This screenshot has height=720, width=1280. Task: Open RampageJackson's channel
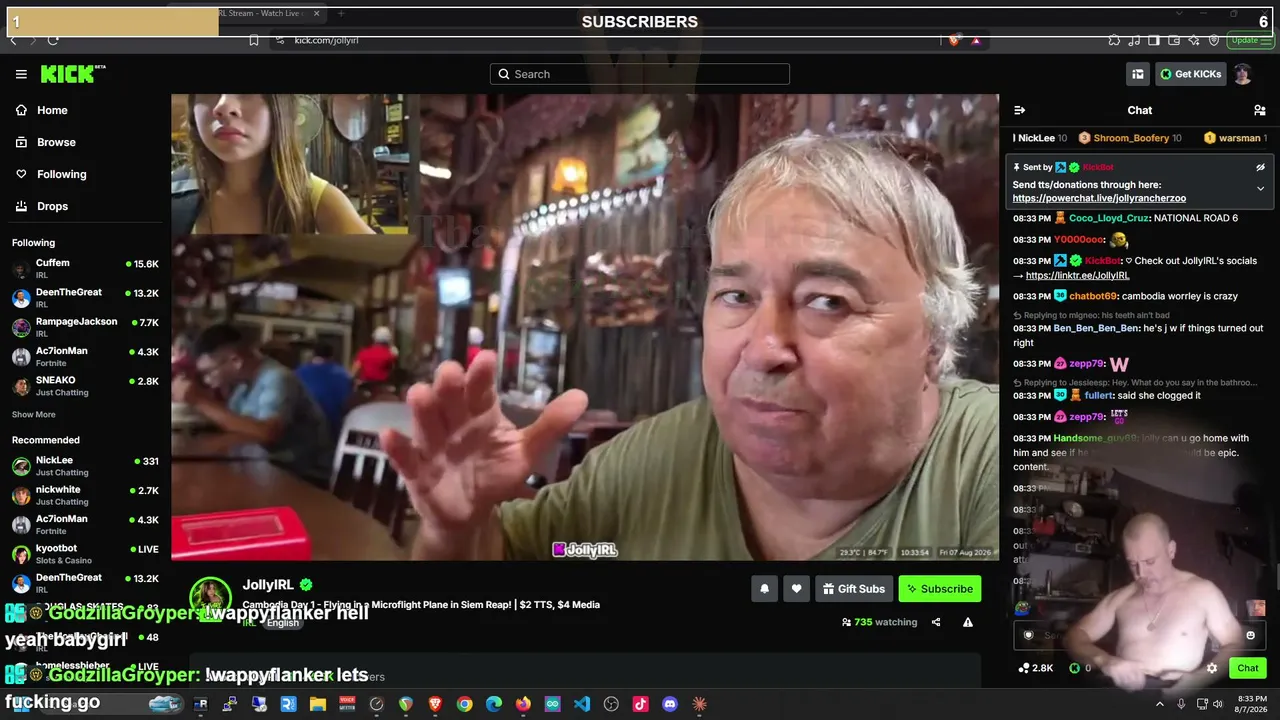coord(85,327)
